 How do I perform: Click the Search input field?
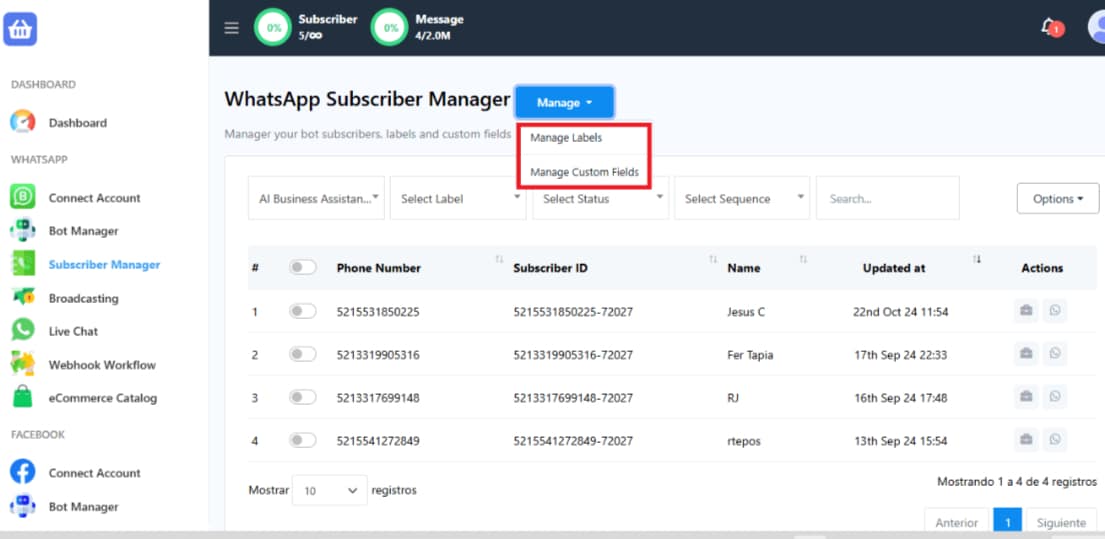click(887, 199)
